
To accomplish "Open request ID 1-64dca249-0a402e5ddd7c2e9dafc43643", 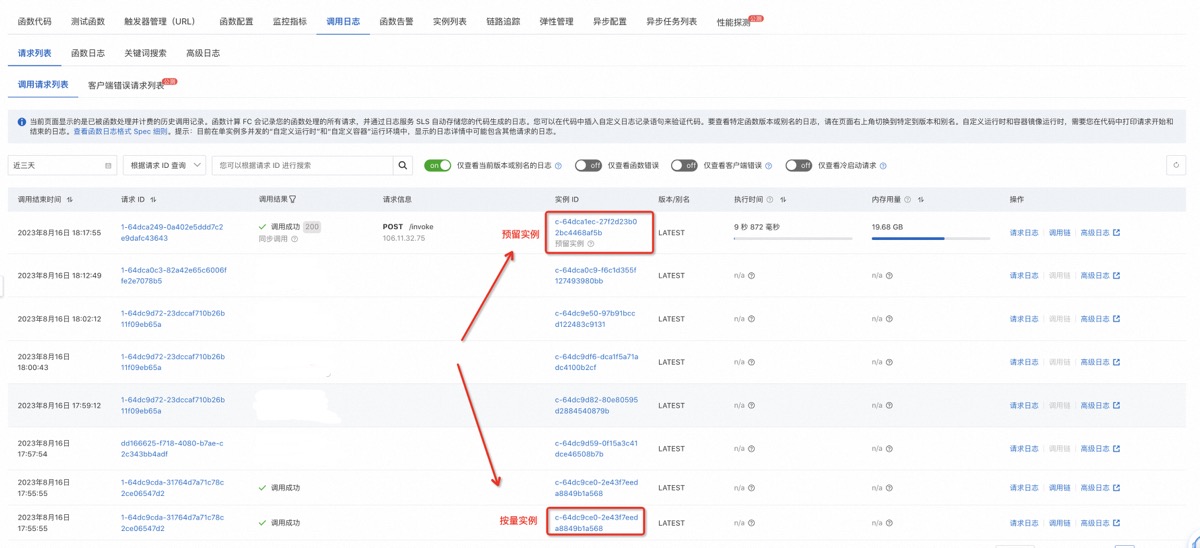I will [172, 233].
